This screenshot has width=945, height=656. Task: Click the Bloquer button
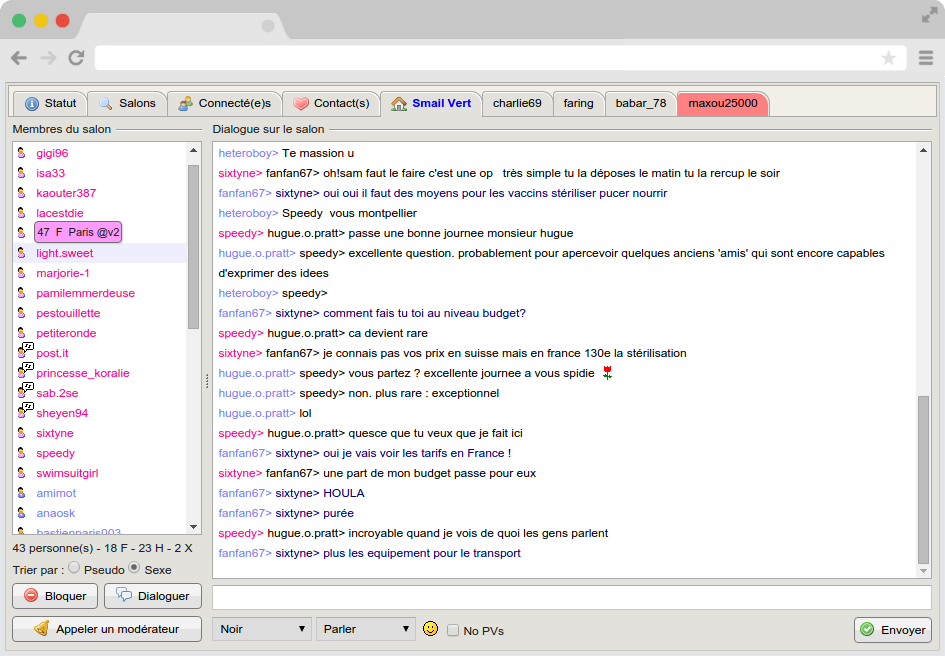point(55,596)
